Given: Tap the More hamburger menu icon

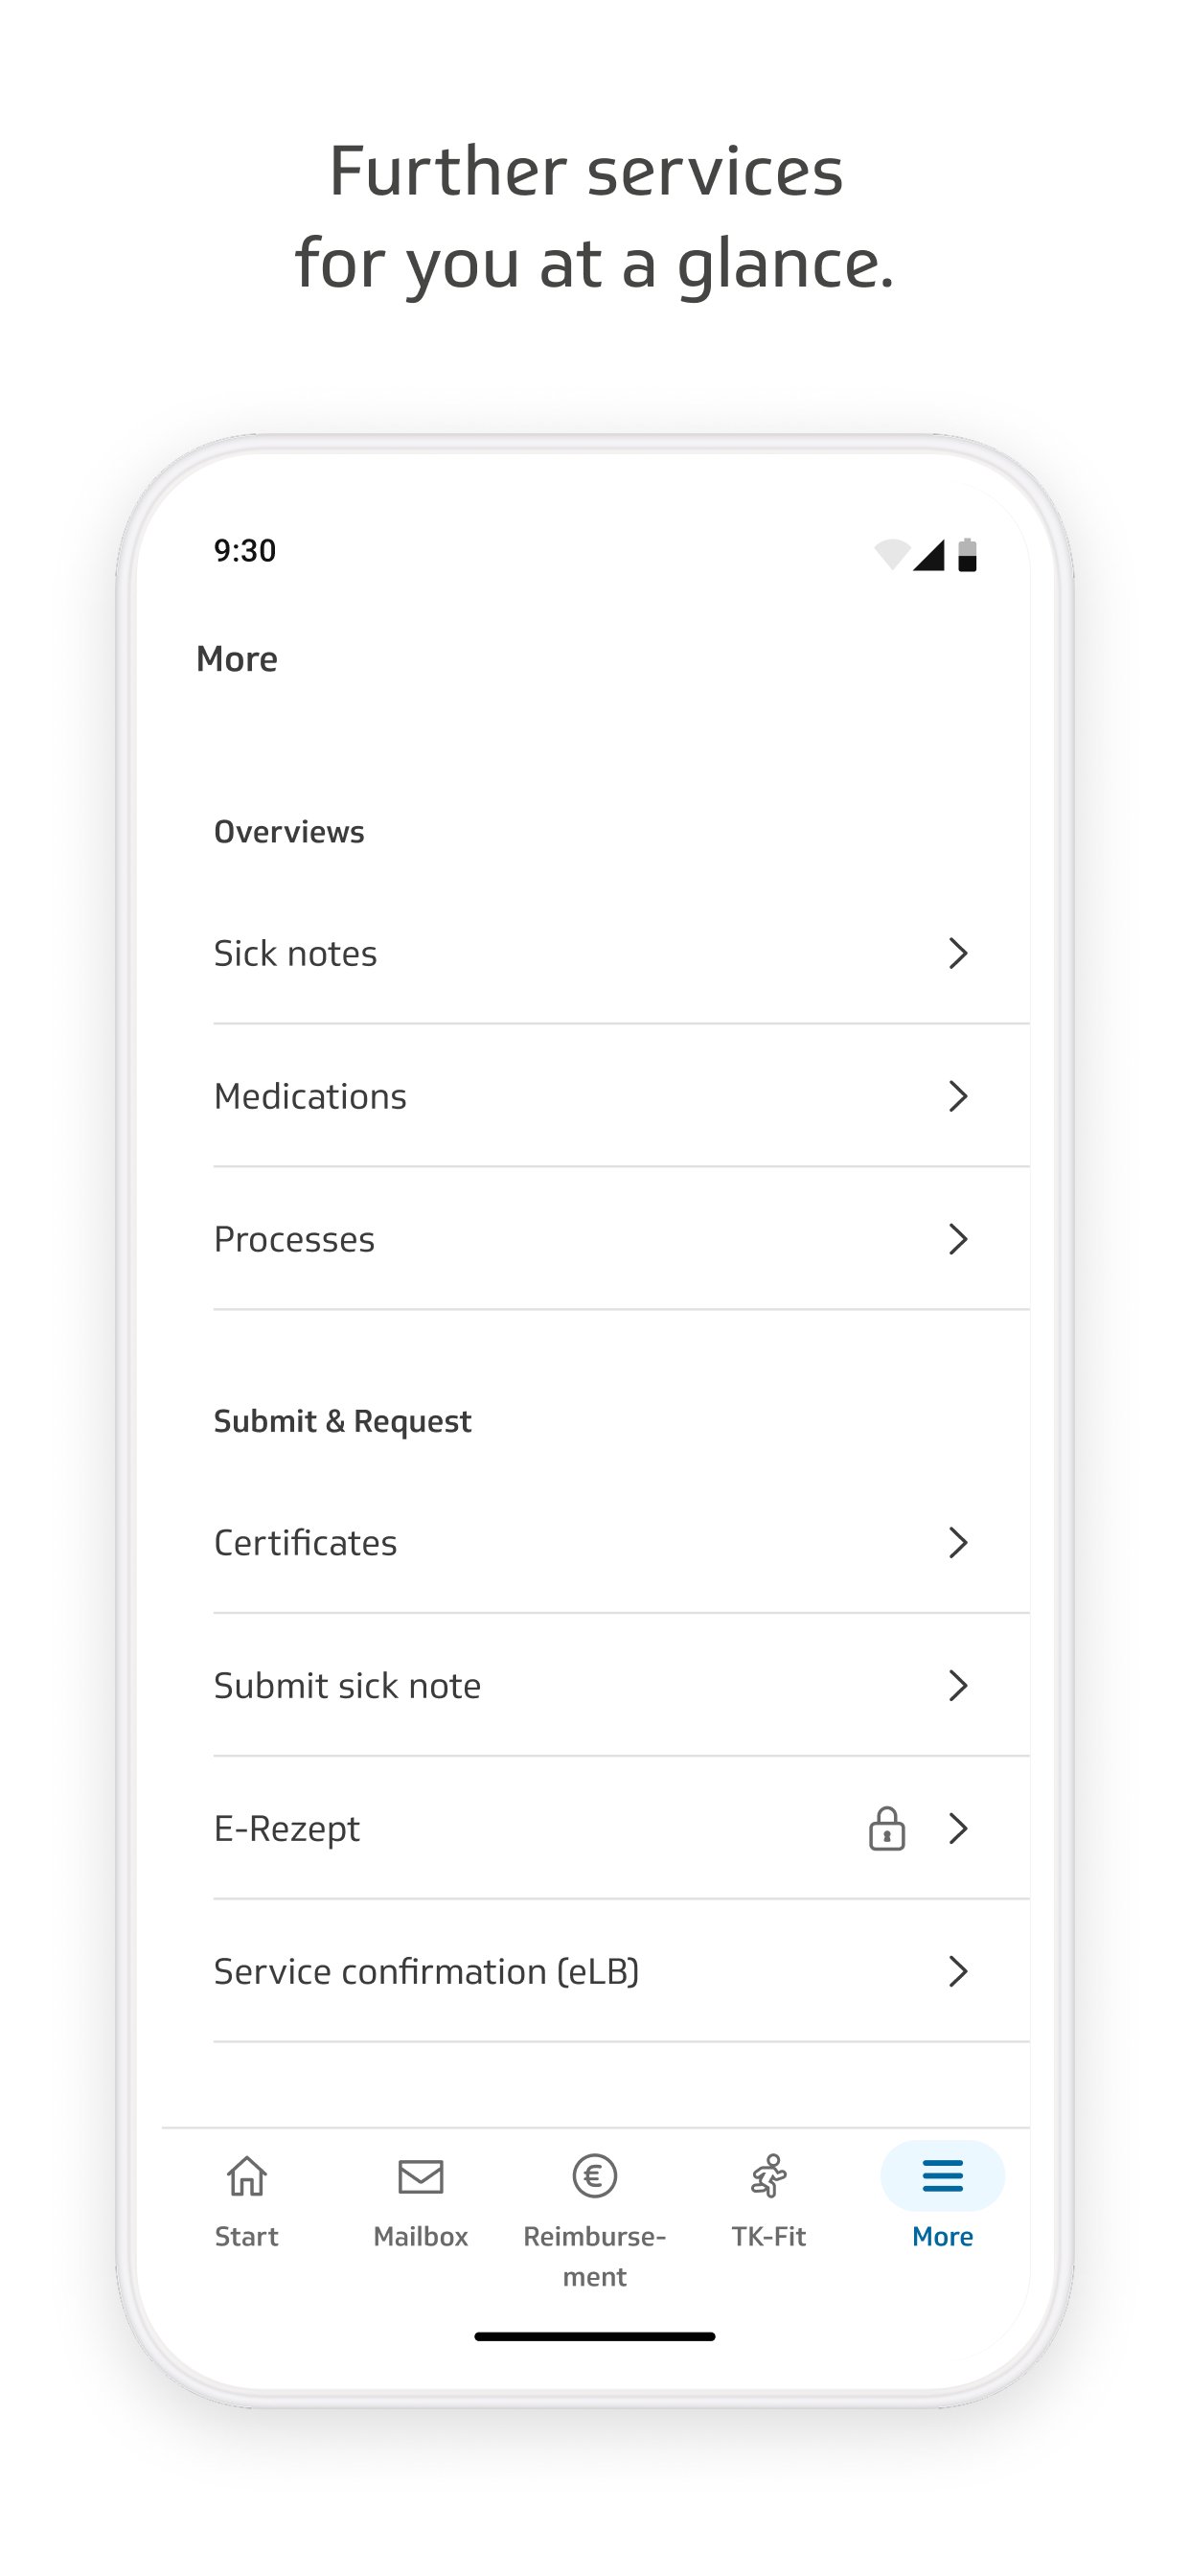Looking at the screenshot, I should click(x=942, y=2176).
